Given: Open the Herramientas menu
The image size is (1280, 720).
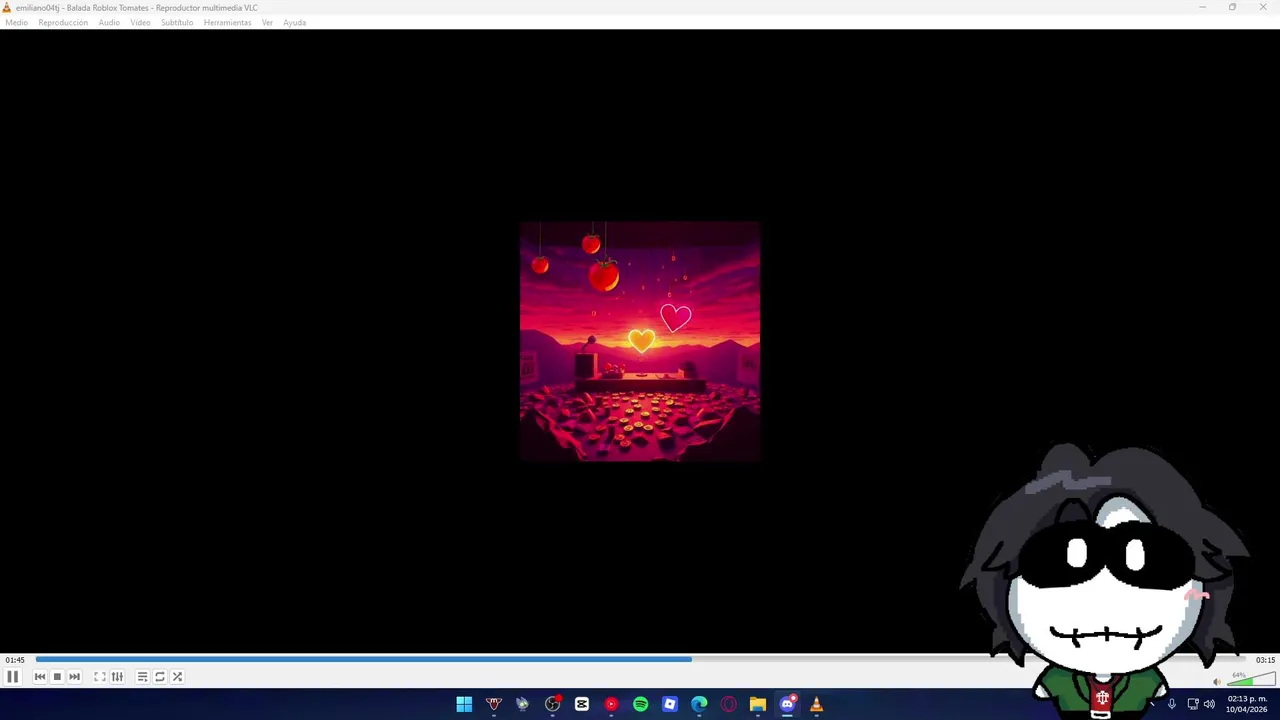Looking at the screenshot, I should [227, 22].
